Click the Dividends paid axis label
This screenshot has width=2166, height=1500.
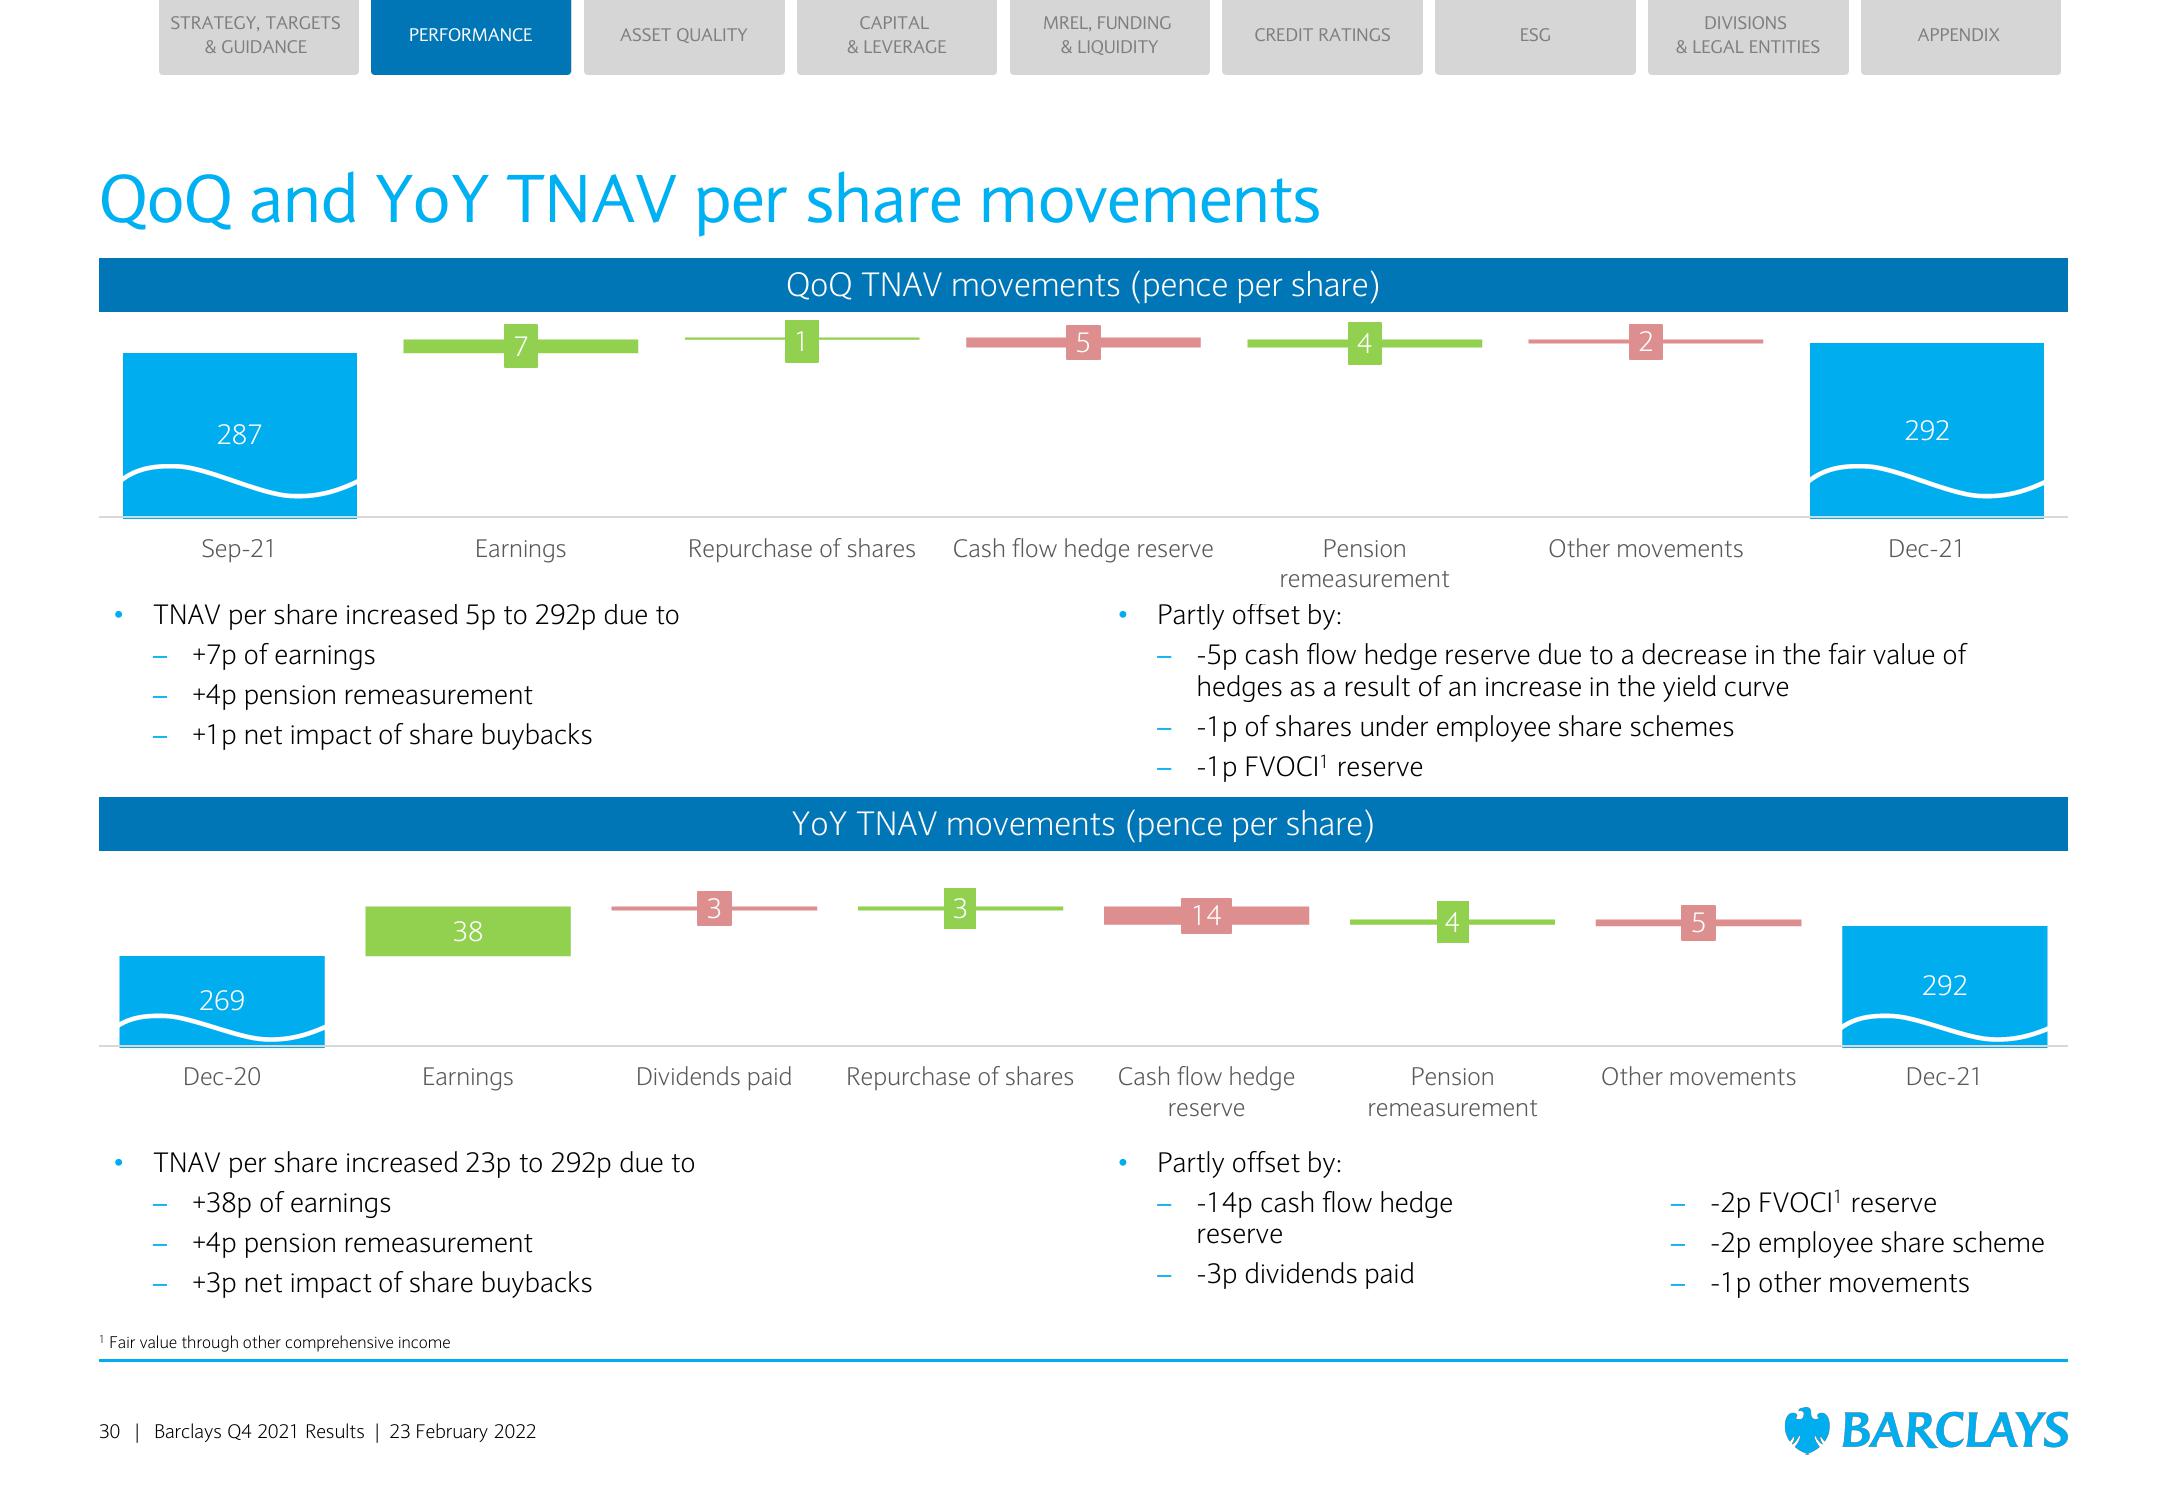pos(714,1077)
